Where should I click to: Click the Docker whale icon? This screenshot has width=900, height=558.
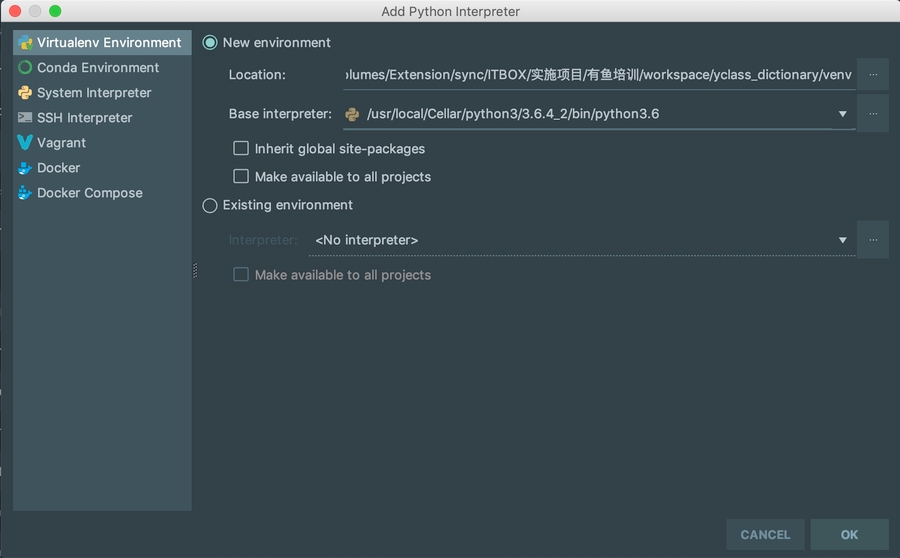pos(25,168)
